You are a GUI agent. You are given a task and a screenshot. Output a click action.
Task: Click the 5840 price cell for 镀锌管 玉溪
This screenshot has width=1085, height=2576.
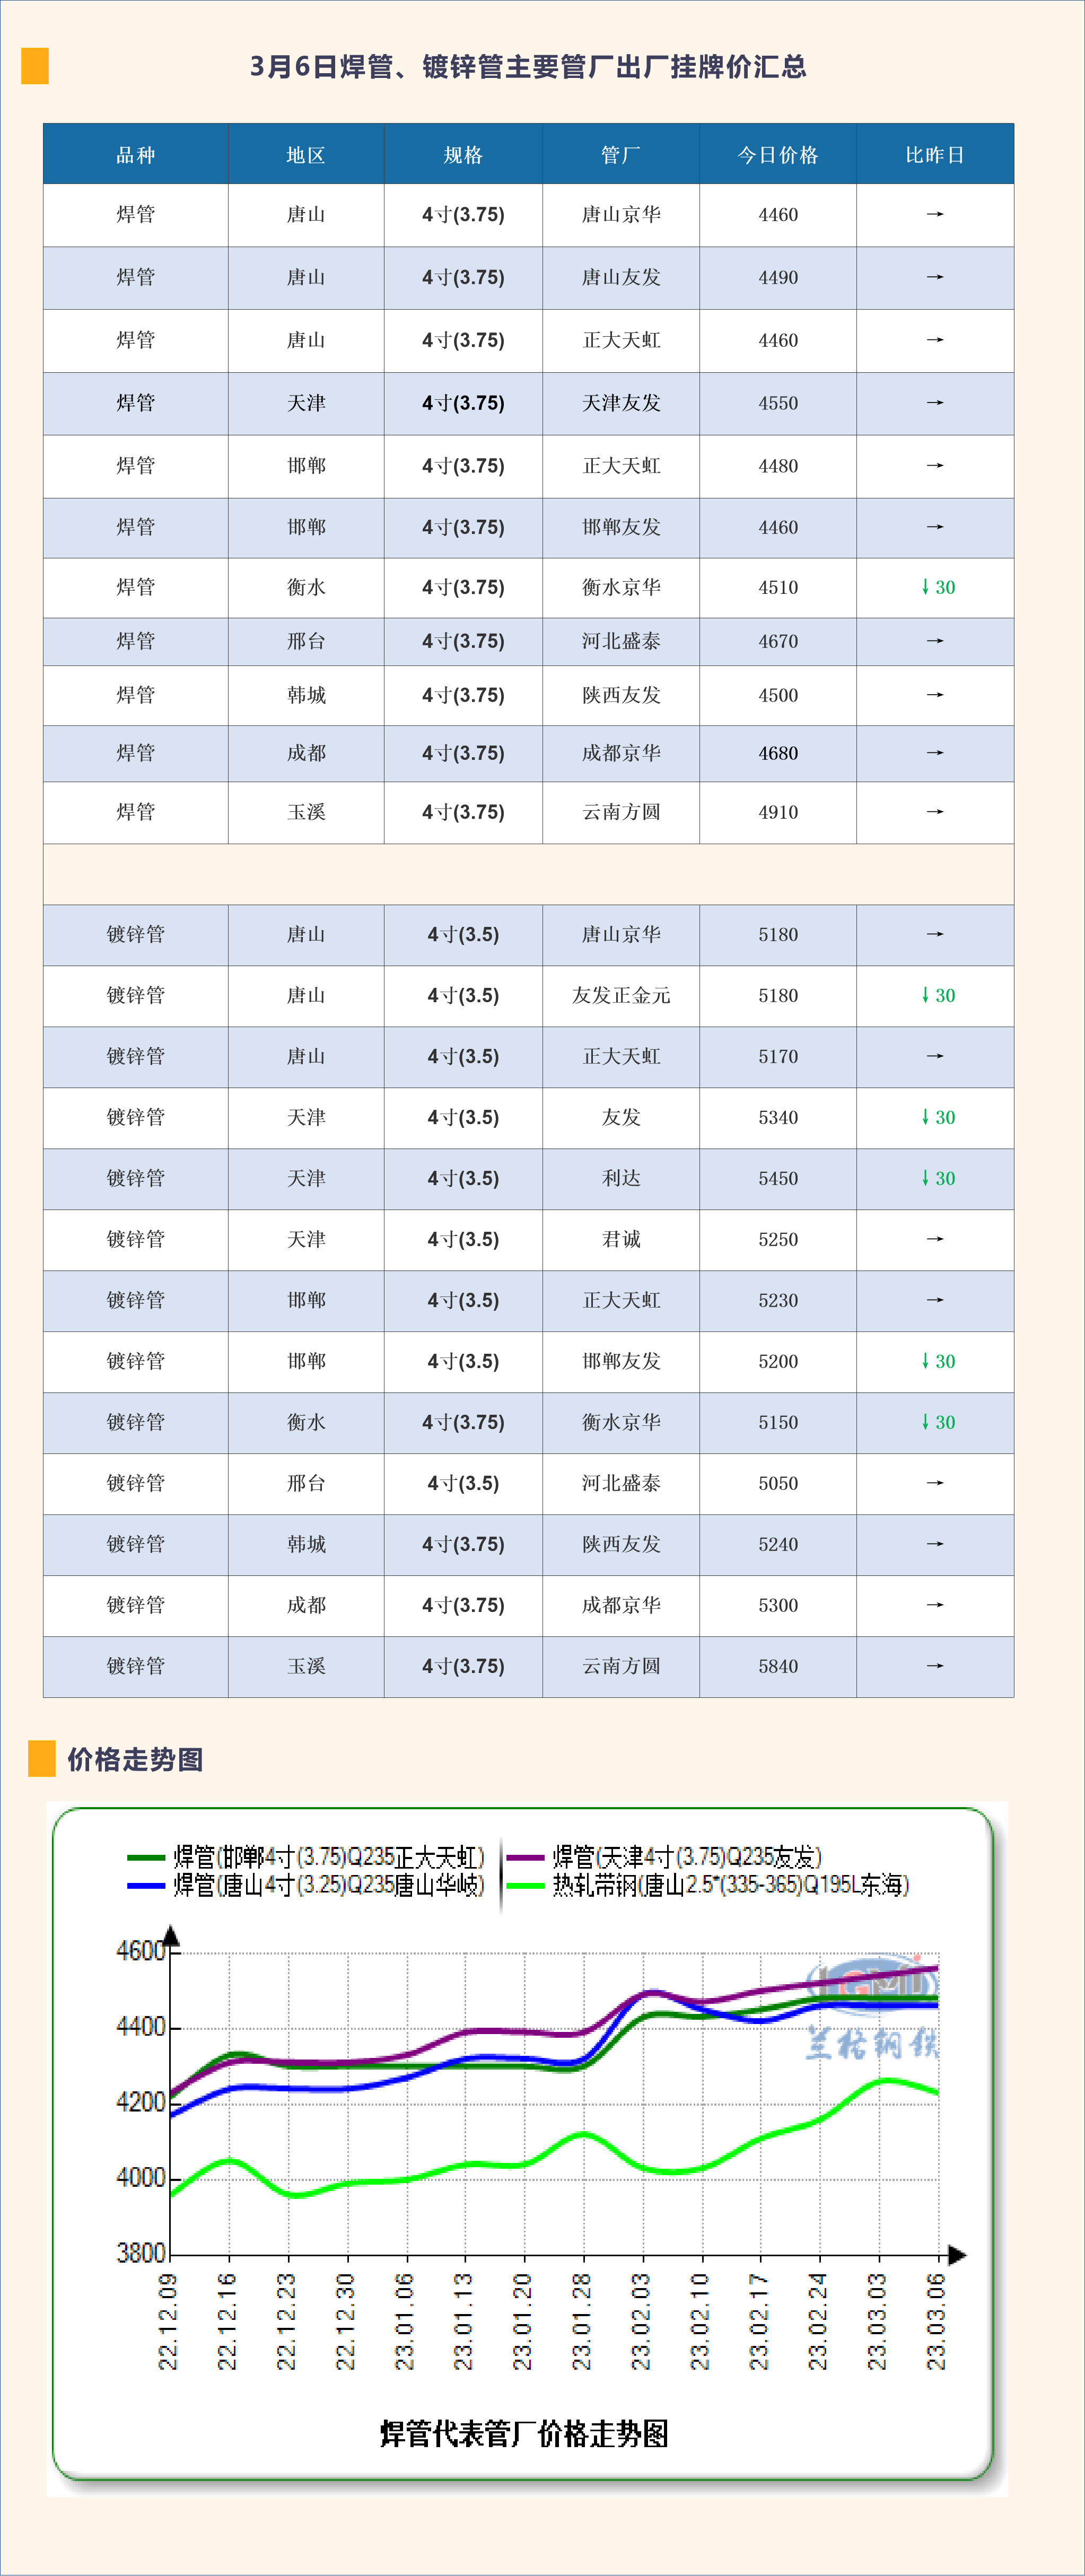tap(778, 1666)
